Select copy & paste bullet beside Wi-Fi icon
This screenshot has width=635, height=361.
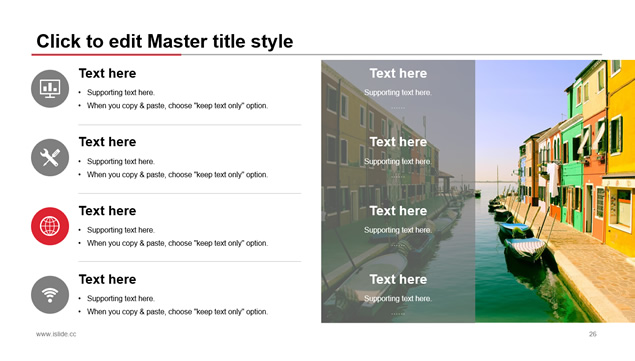177,312
